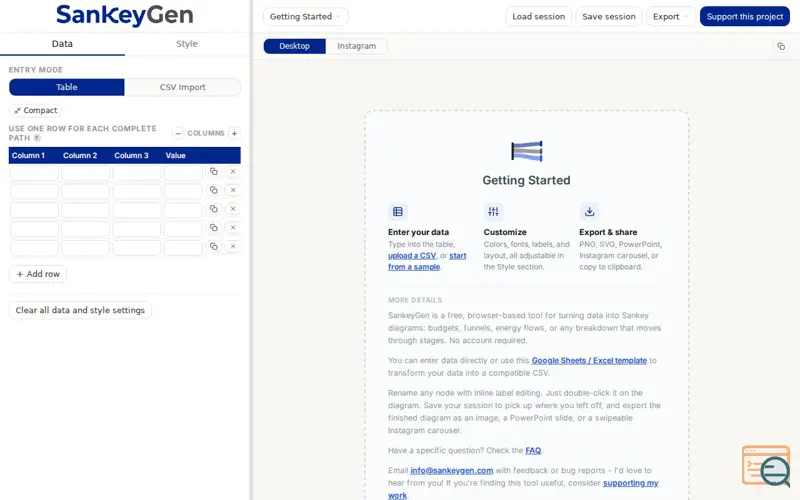Screen dimensions: 800x500
Task: Click the info@sankeygen.com email link
Action: [452, 470]
